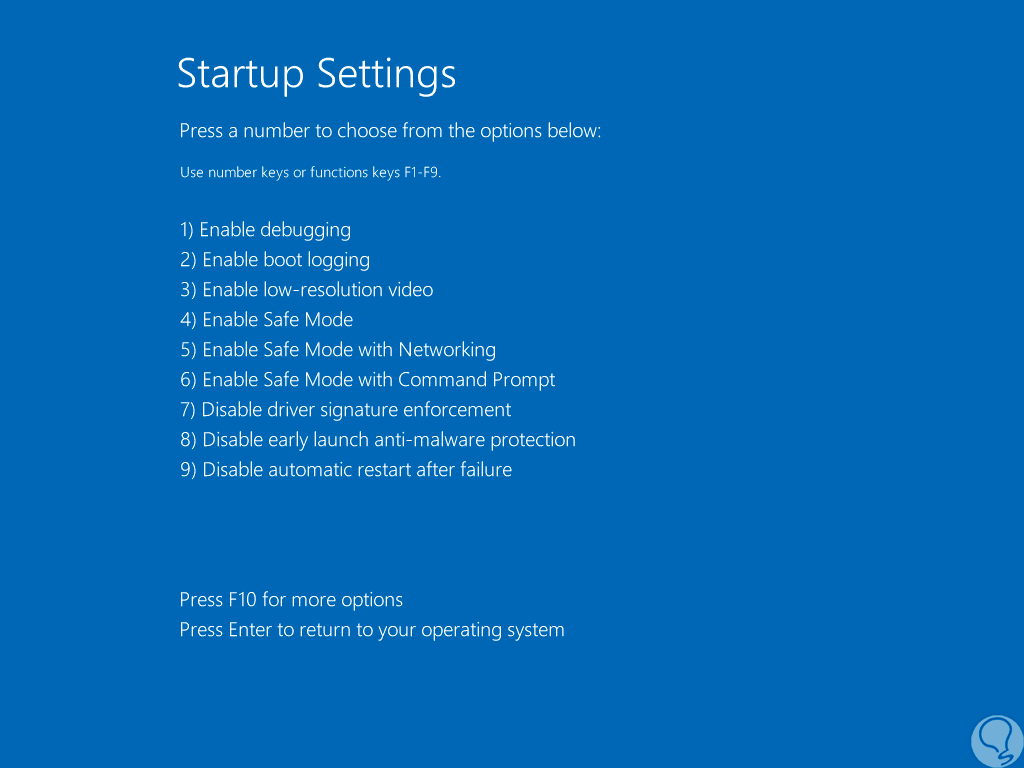The width and height of the screenshot is (1024, 768).
Task: Pick Enable low-resolution video option
Action: tap(307, 290)
